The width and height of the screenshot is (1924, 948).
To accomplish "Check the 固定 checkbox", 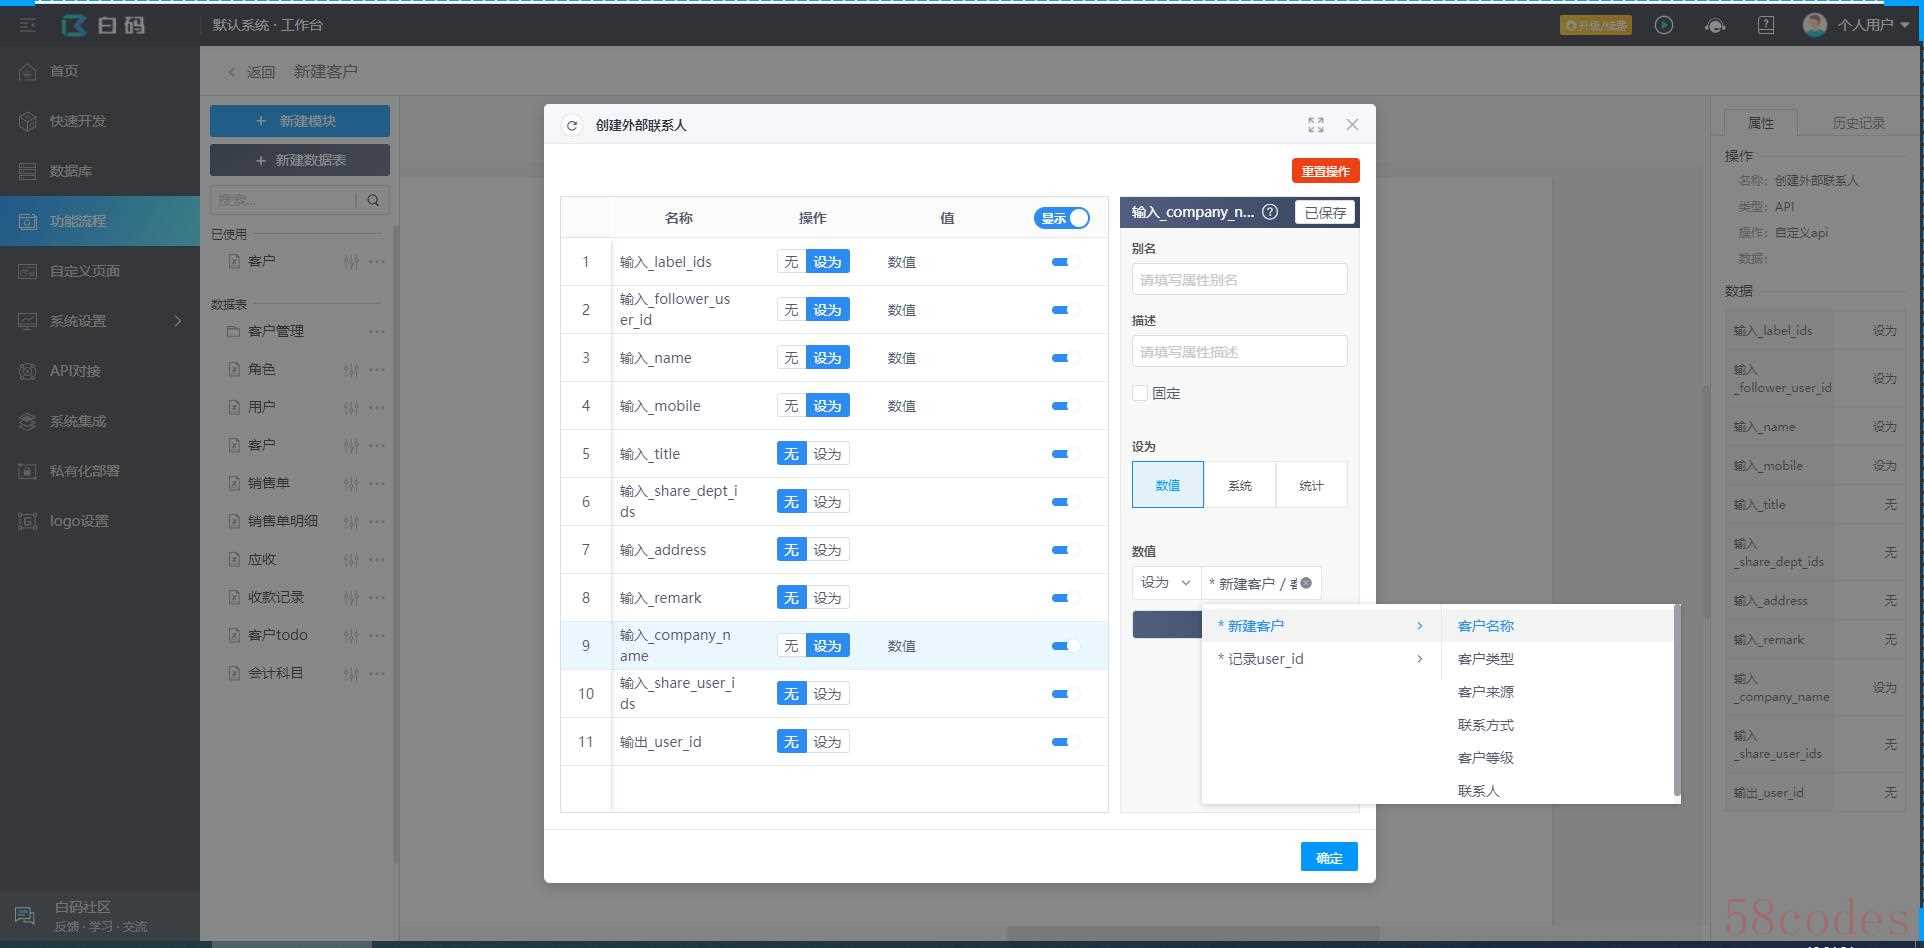I will tap(1140, 393).
